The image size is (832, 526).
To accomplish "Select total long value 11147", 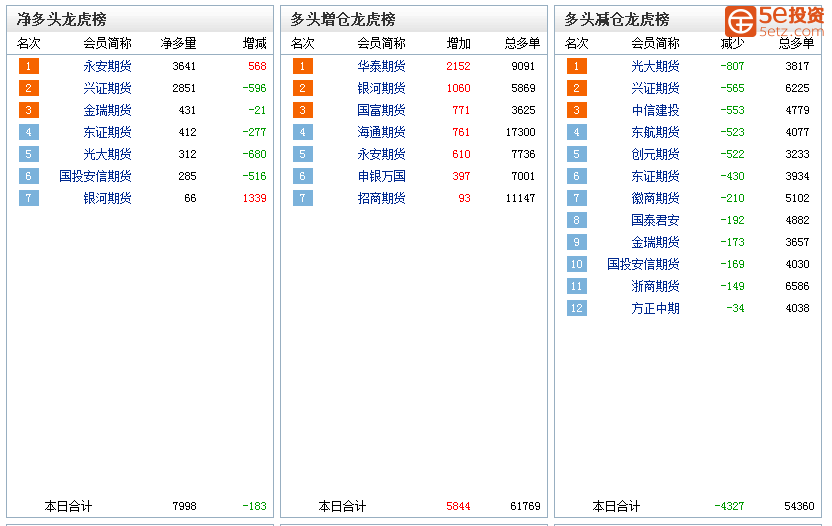I will tap(521, 199).
